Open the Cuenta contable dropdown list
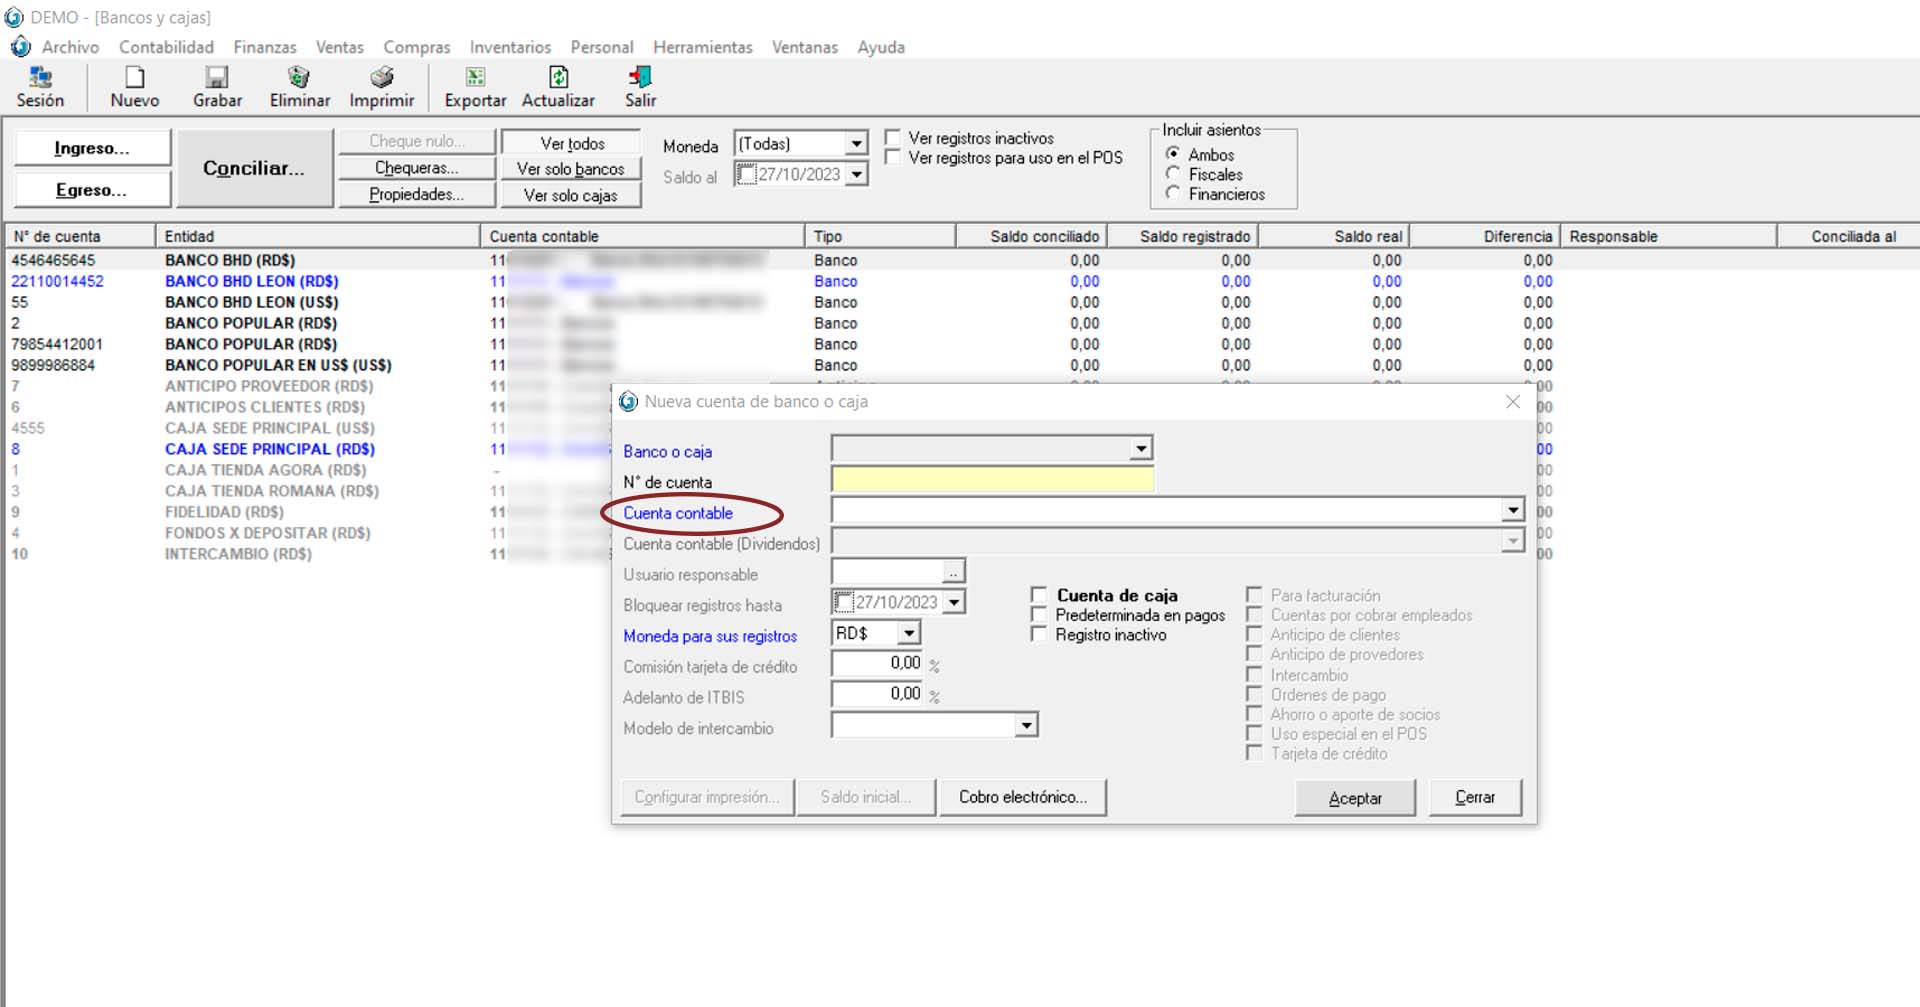Screen dimensions: 1920x1007 [1512, 511]
